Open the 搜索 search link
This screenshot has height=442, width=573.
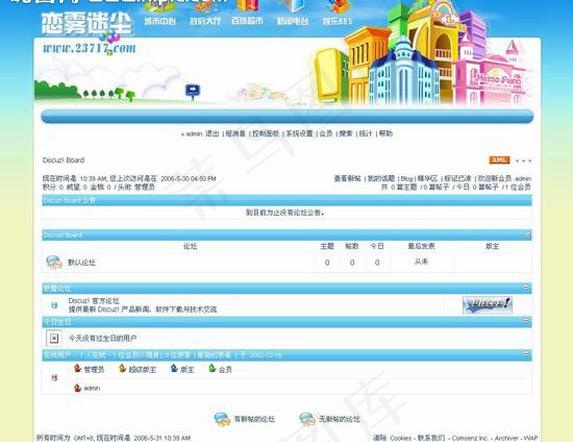346,134
